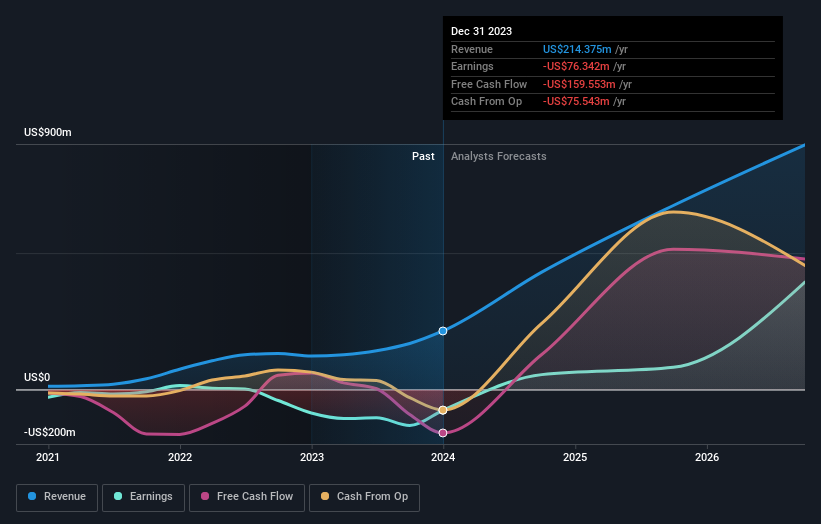Toggle the Earnings legend button
The width and height of the screenshot is (821, 524).
pyautogui.click(x=143, y=497)
